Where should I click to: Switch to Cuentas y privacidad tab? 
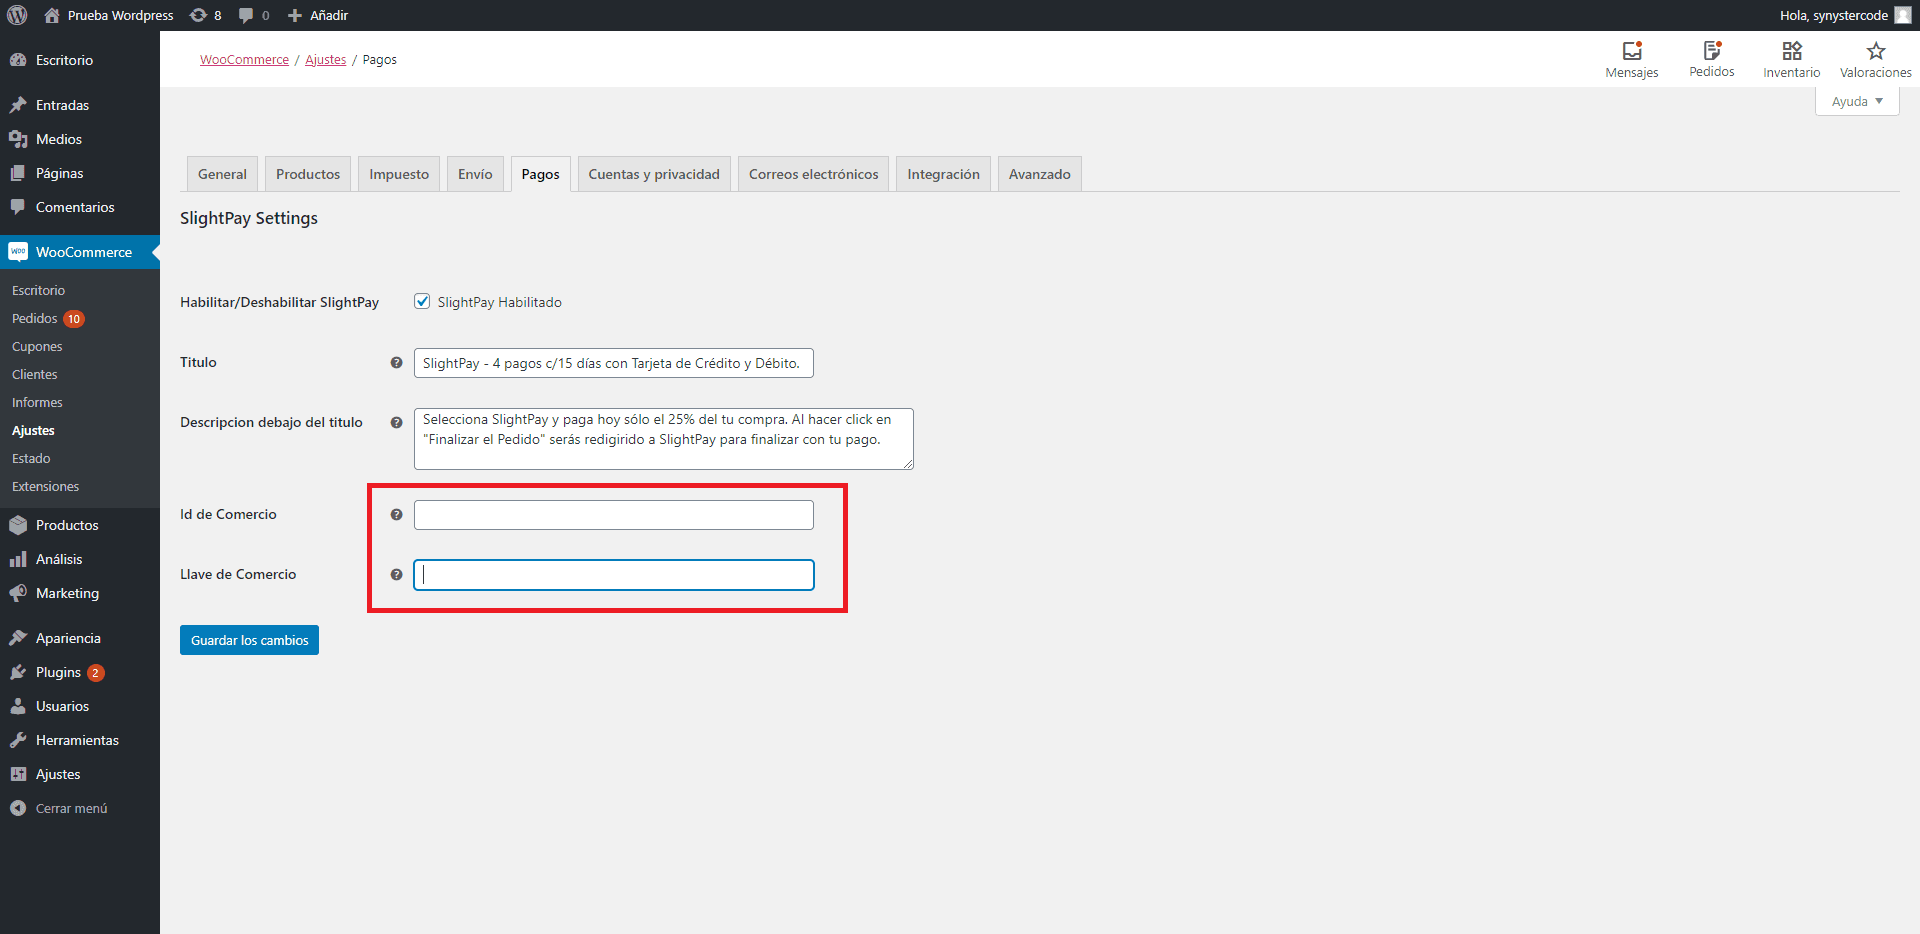tap(654, 174)
